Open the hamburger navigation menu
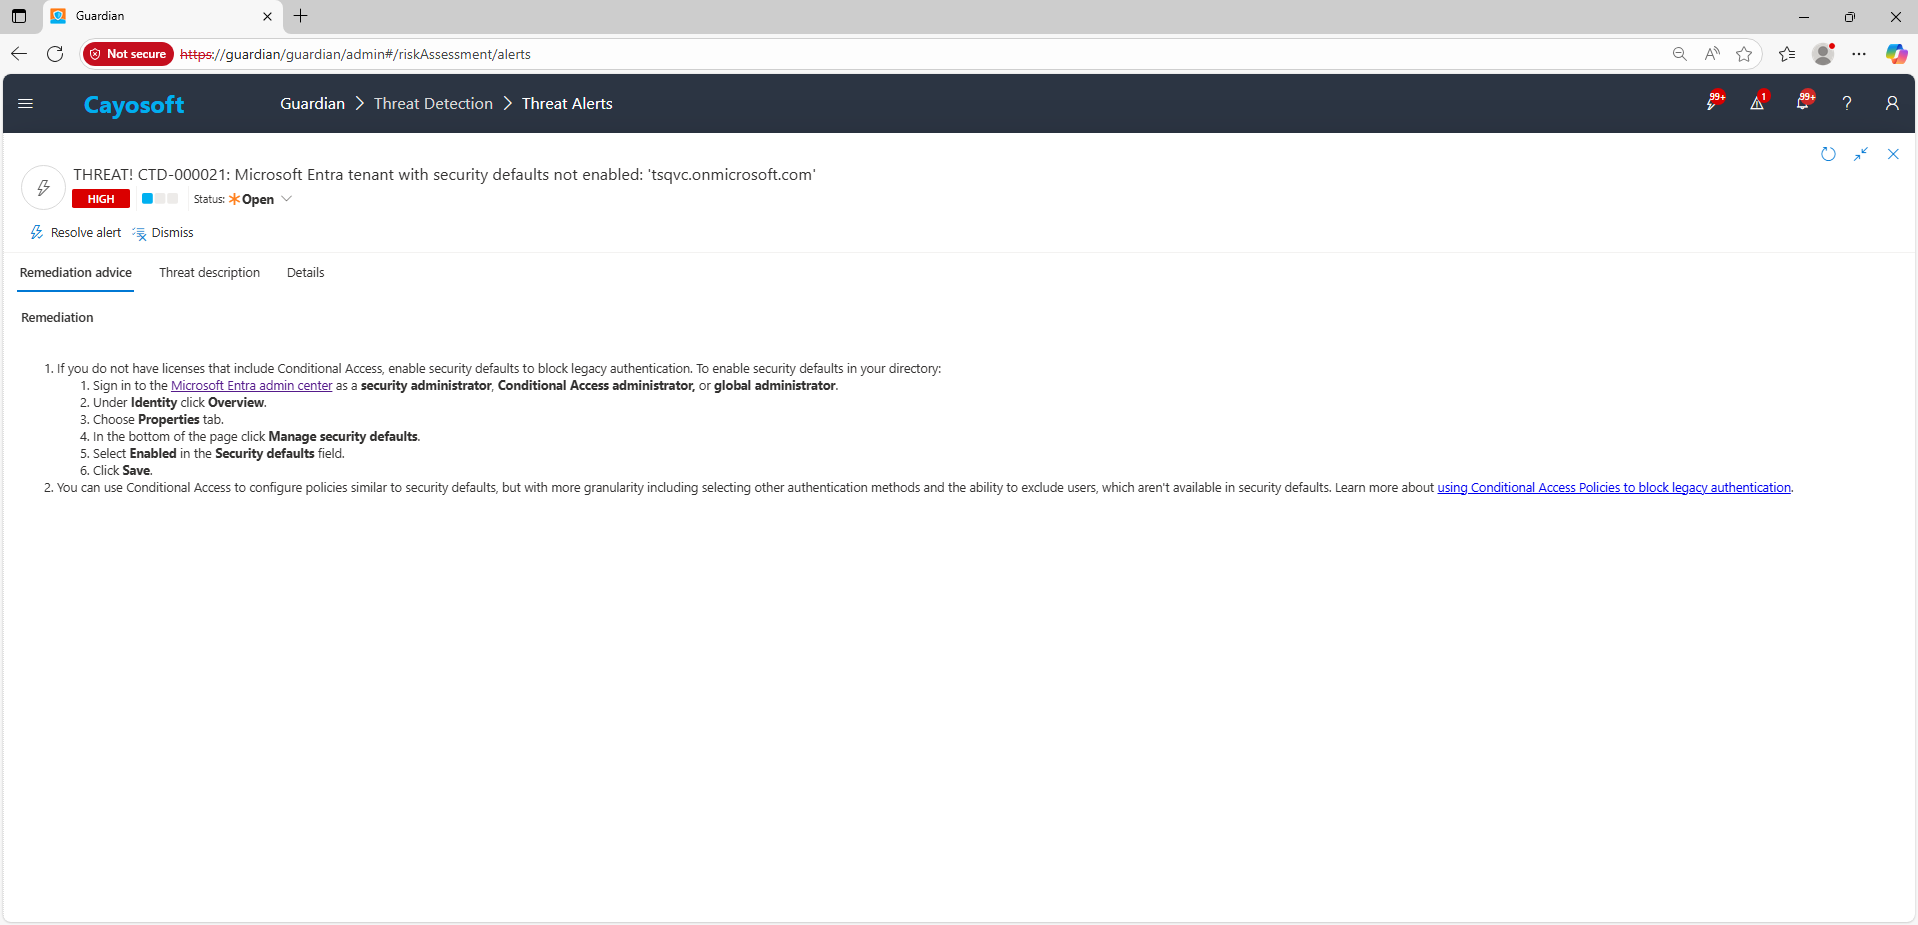 [x=26, y=104]
